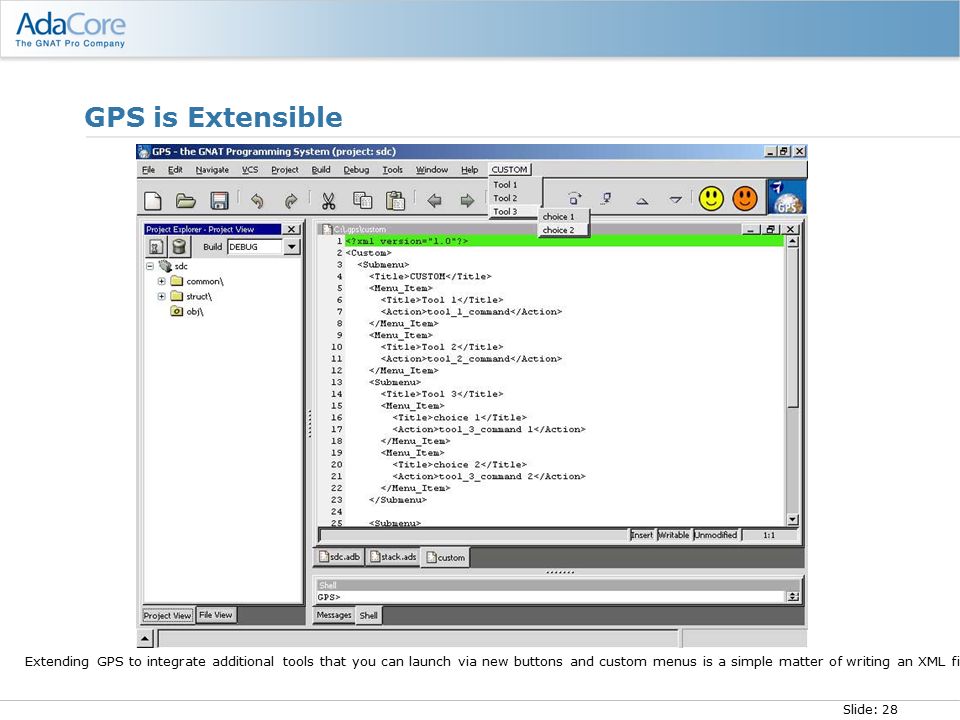Click the 1:1 cursor position indicator
The image size is (960, 720).
point(770,535)
